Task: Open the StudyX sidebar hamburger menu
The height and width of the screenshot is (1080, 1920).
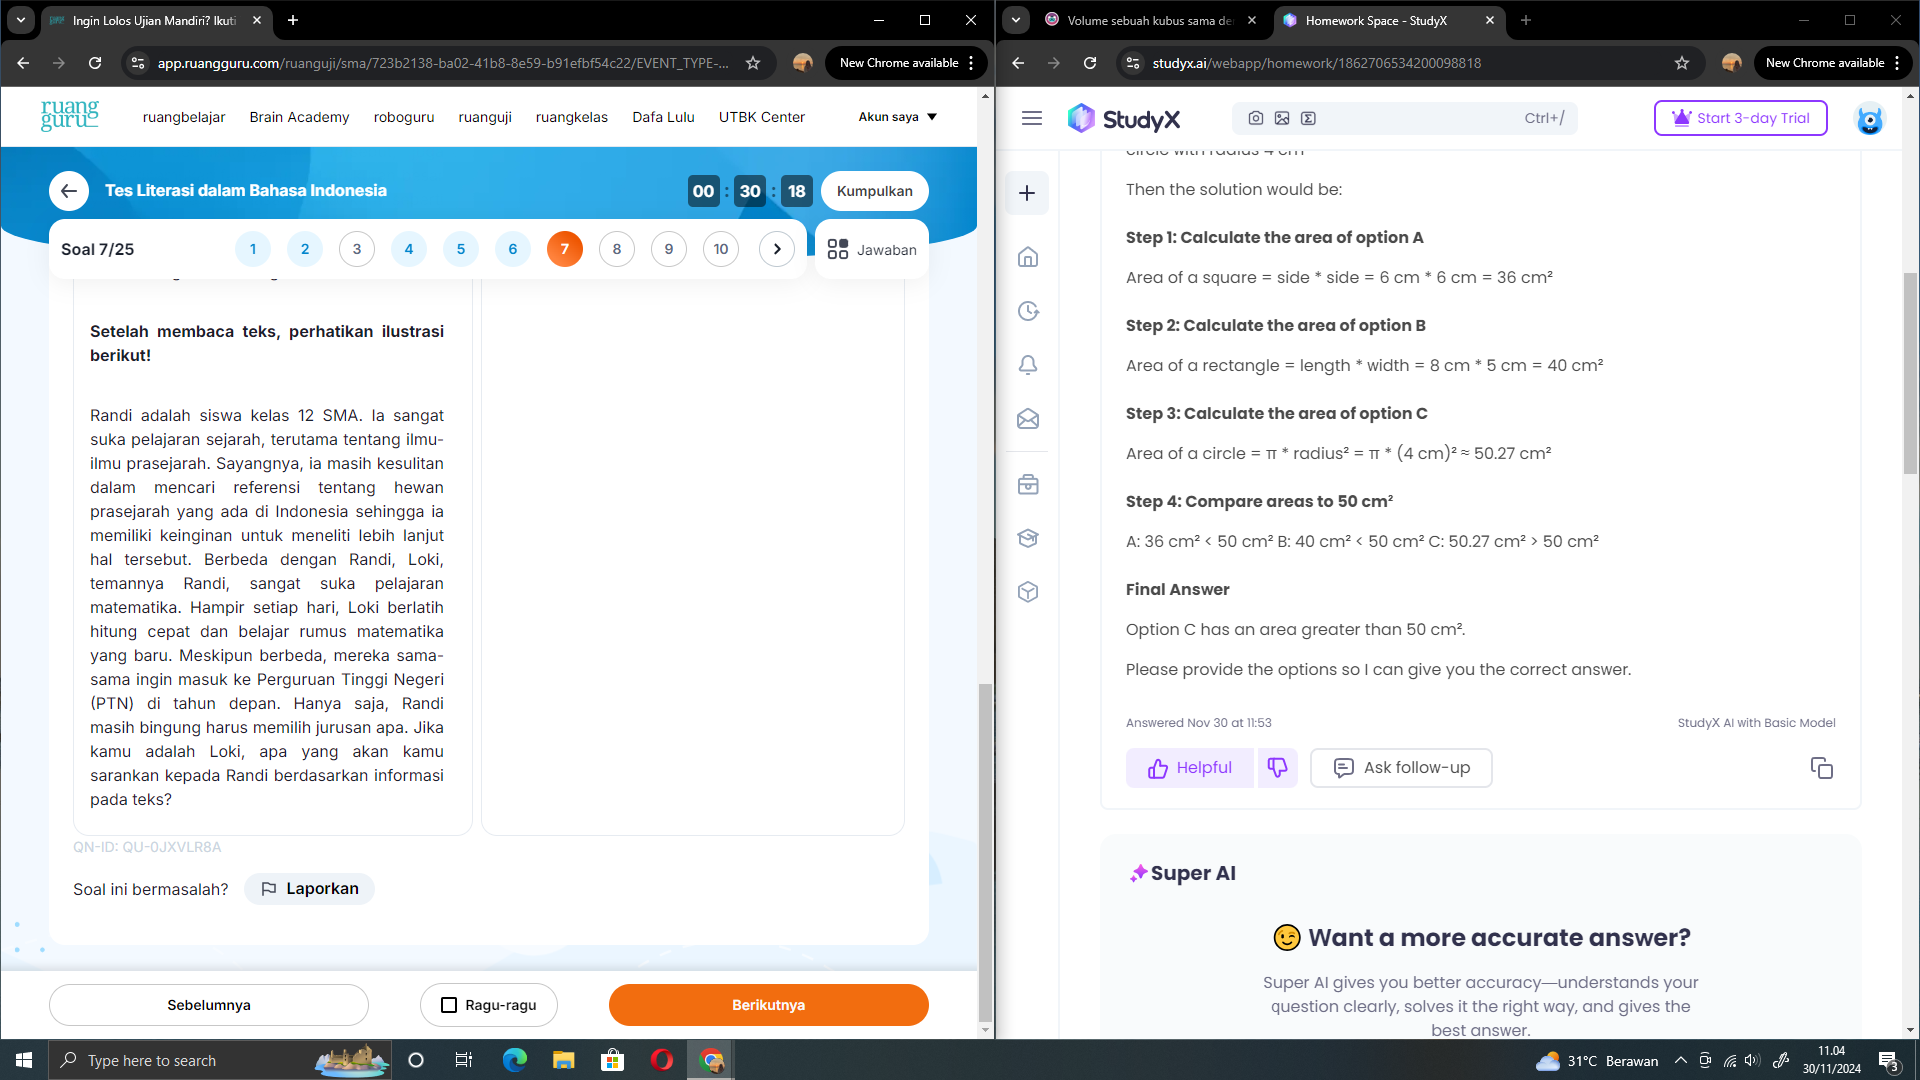Action: tap(1031, 117)
